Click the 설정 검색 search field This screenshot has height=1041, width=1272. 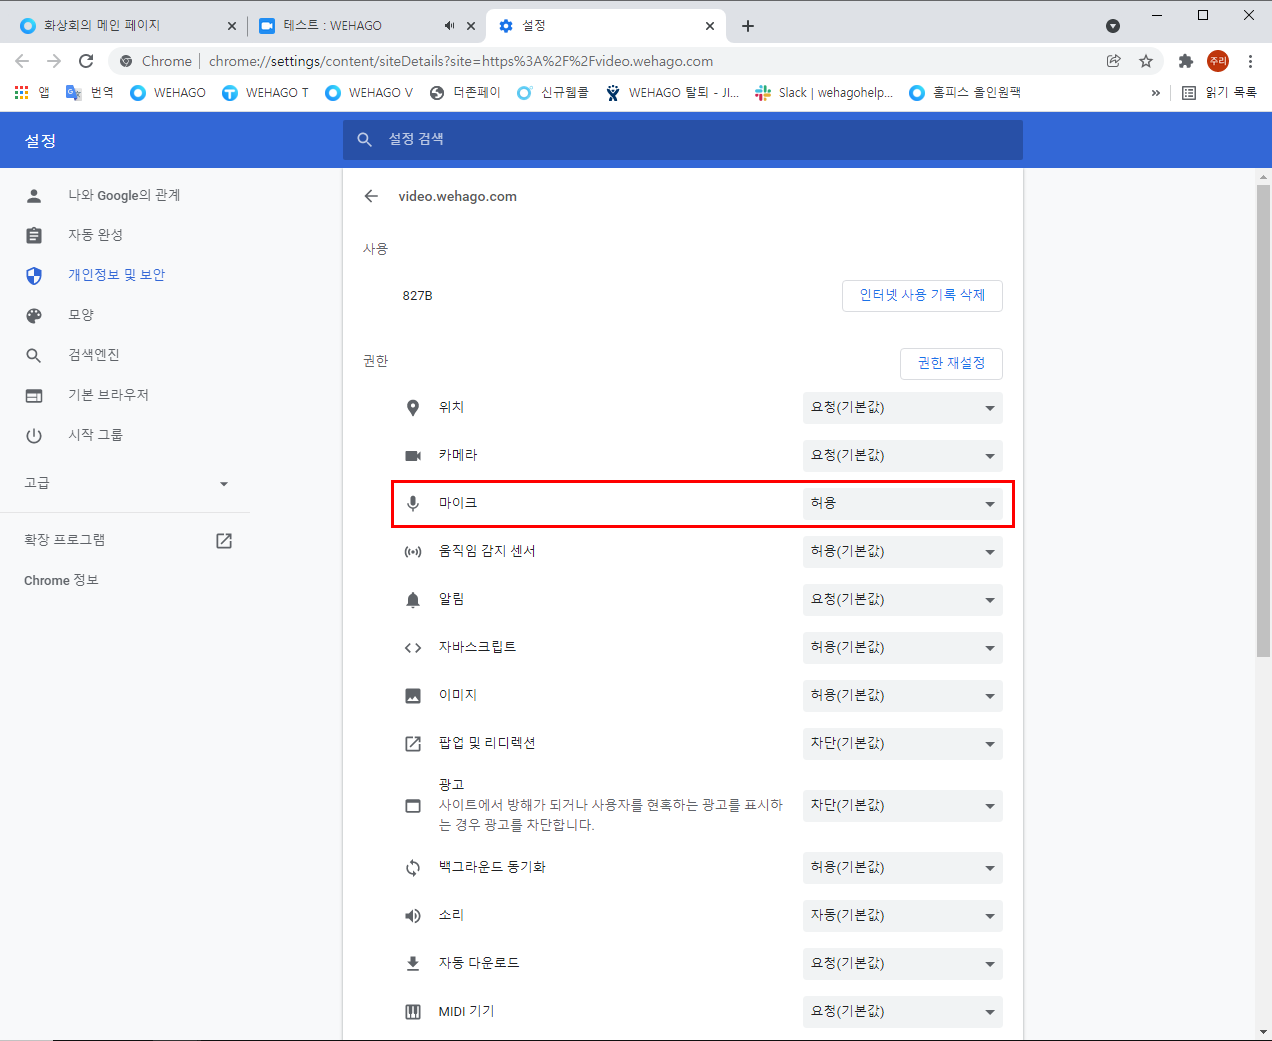click(x=682, y=140)
